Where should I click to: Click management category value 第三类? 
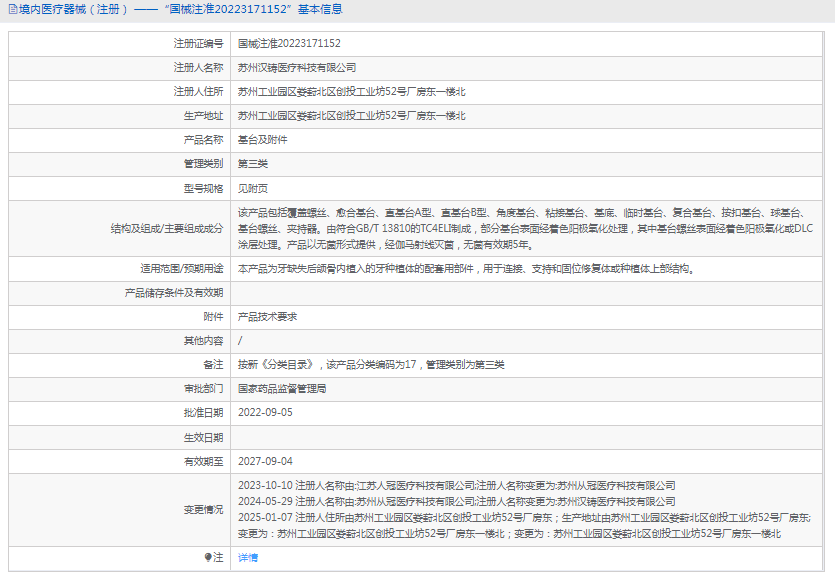[x=253, y=164]
